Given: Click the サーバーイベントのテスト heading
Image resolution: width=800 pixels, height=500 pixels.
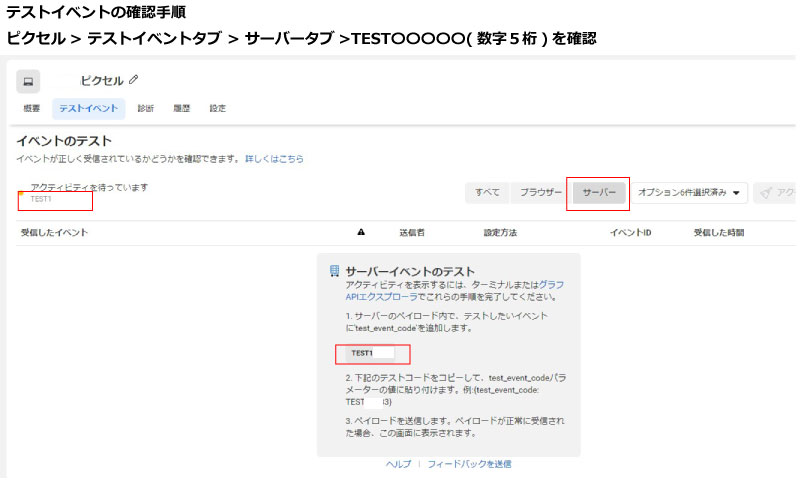Looking at the screenshot, I should (410, 271).
